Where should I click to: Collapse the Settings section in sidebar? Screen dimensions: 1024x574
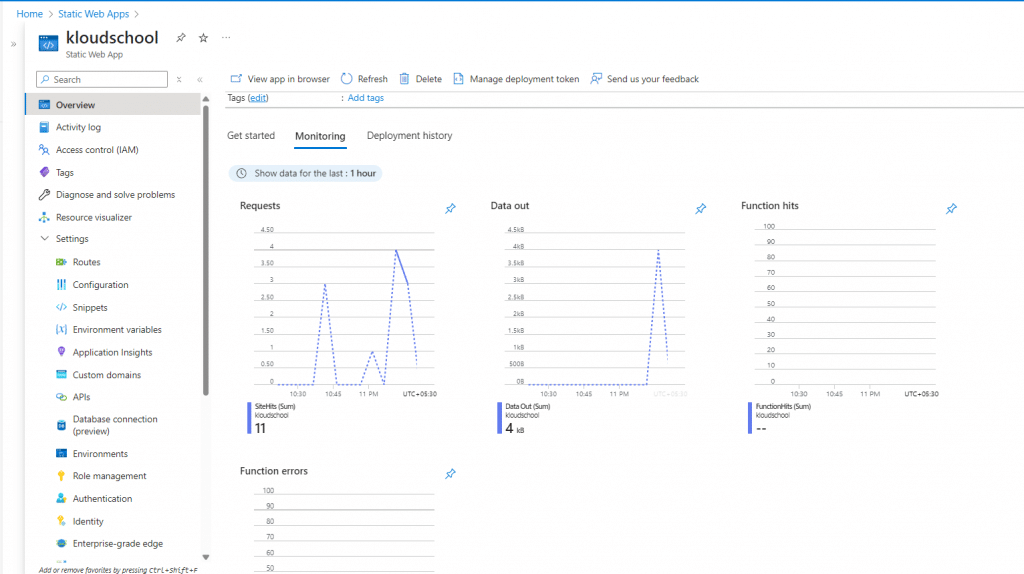pyautogui.click(x=44, y=239)
